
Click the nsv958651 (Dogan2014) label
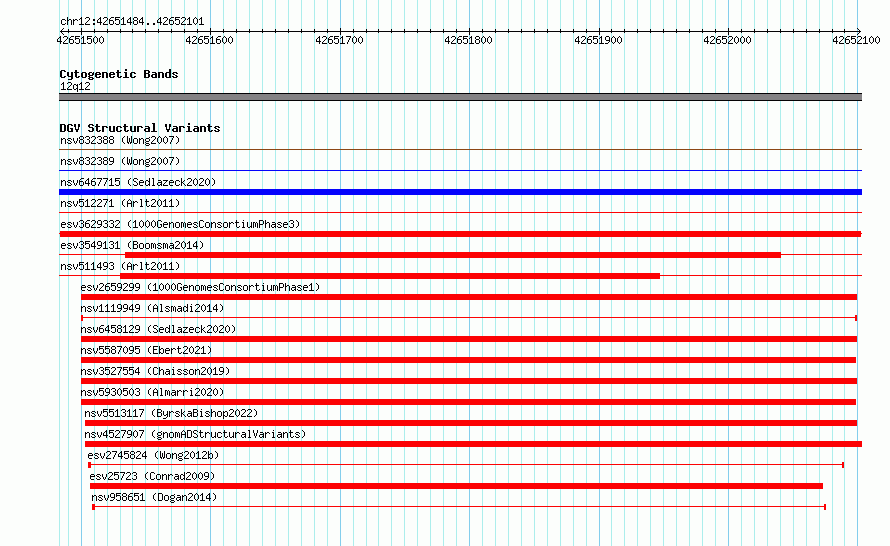coord(154,497)
